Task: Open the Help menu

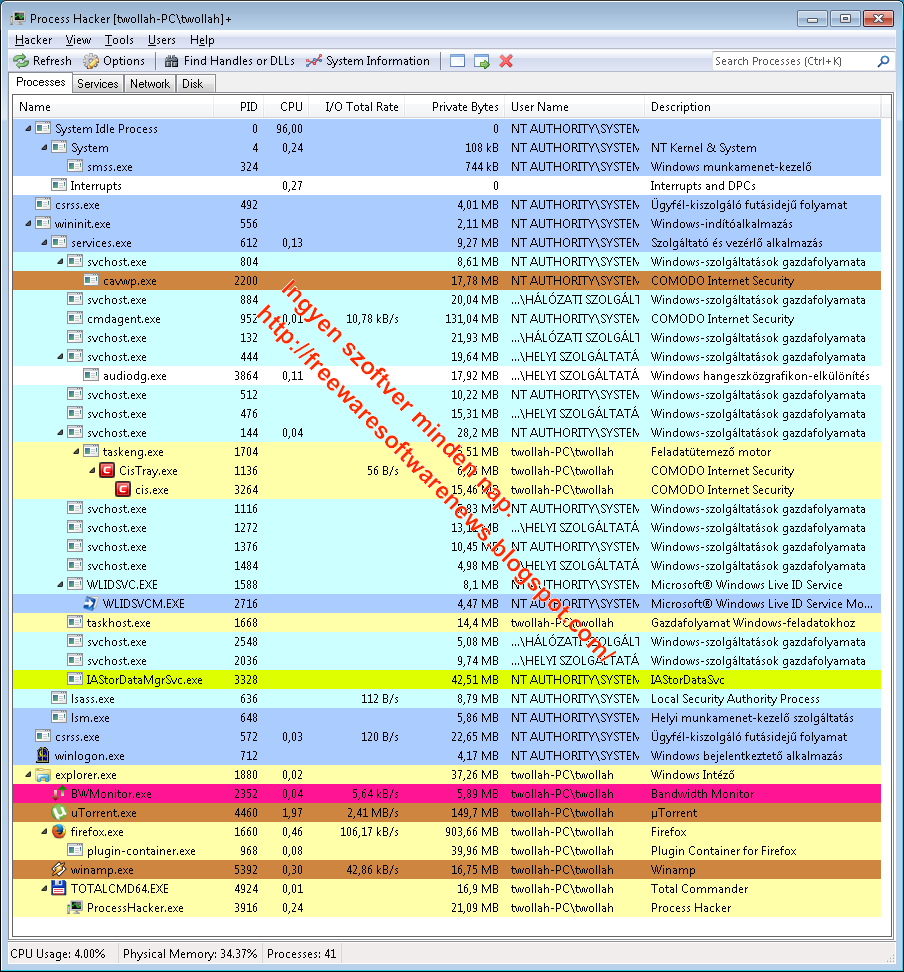Action: [202, 40]
